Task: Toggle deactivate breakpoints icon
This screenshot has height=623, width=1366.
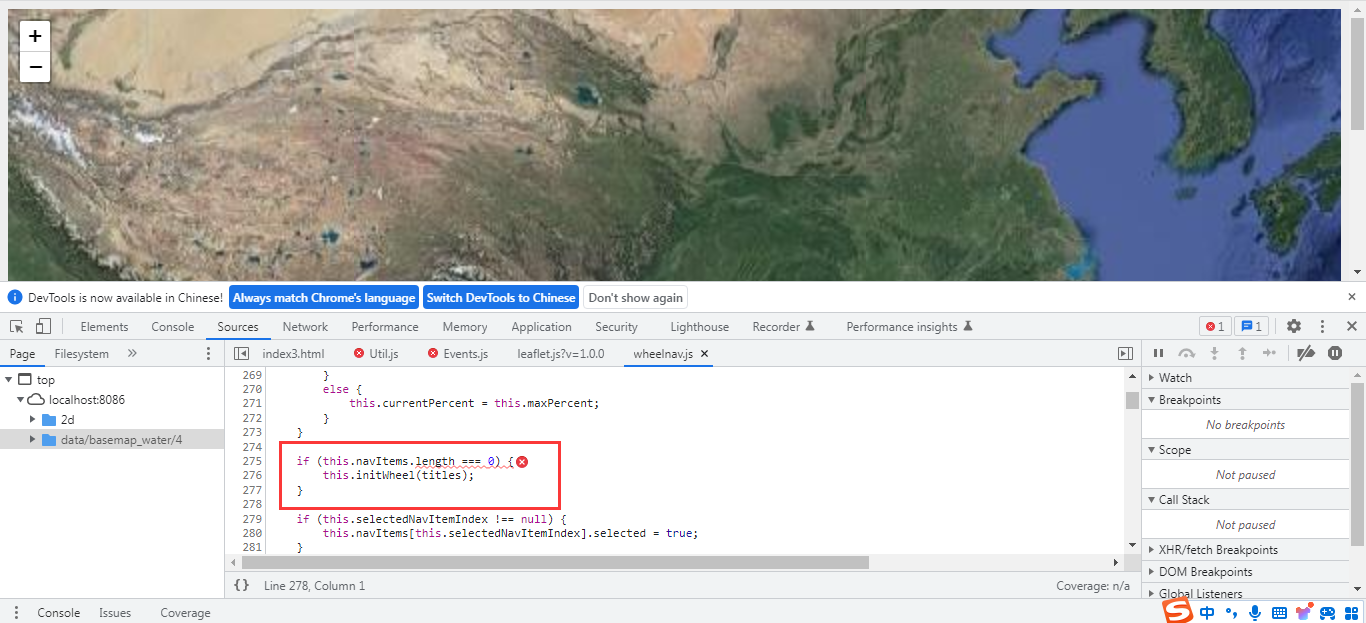Action: 1305,353
